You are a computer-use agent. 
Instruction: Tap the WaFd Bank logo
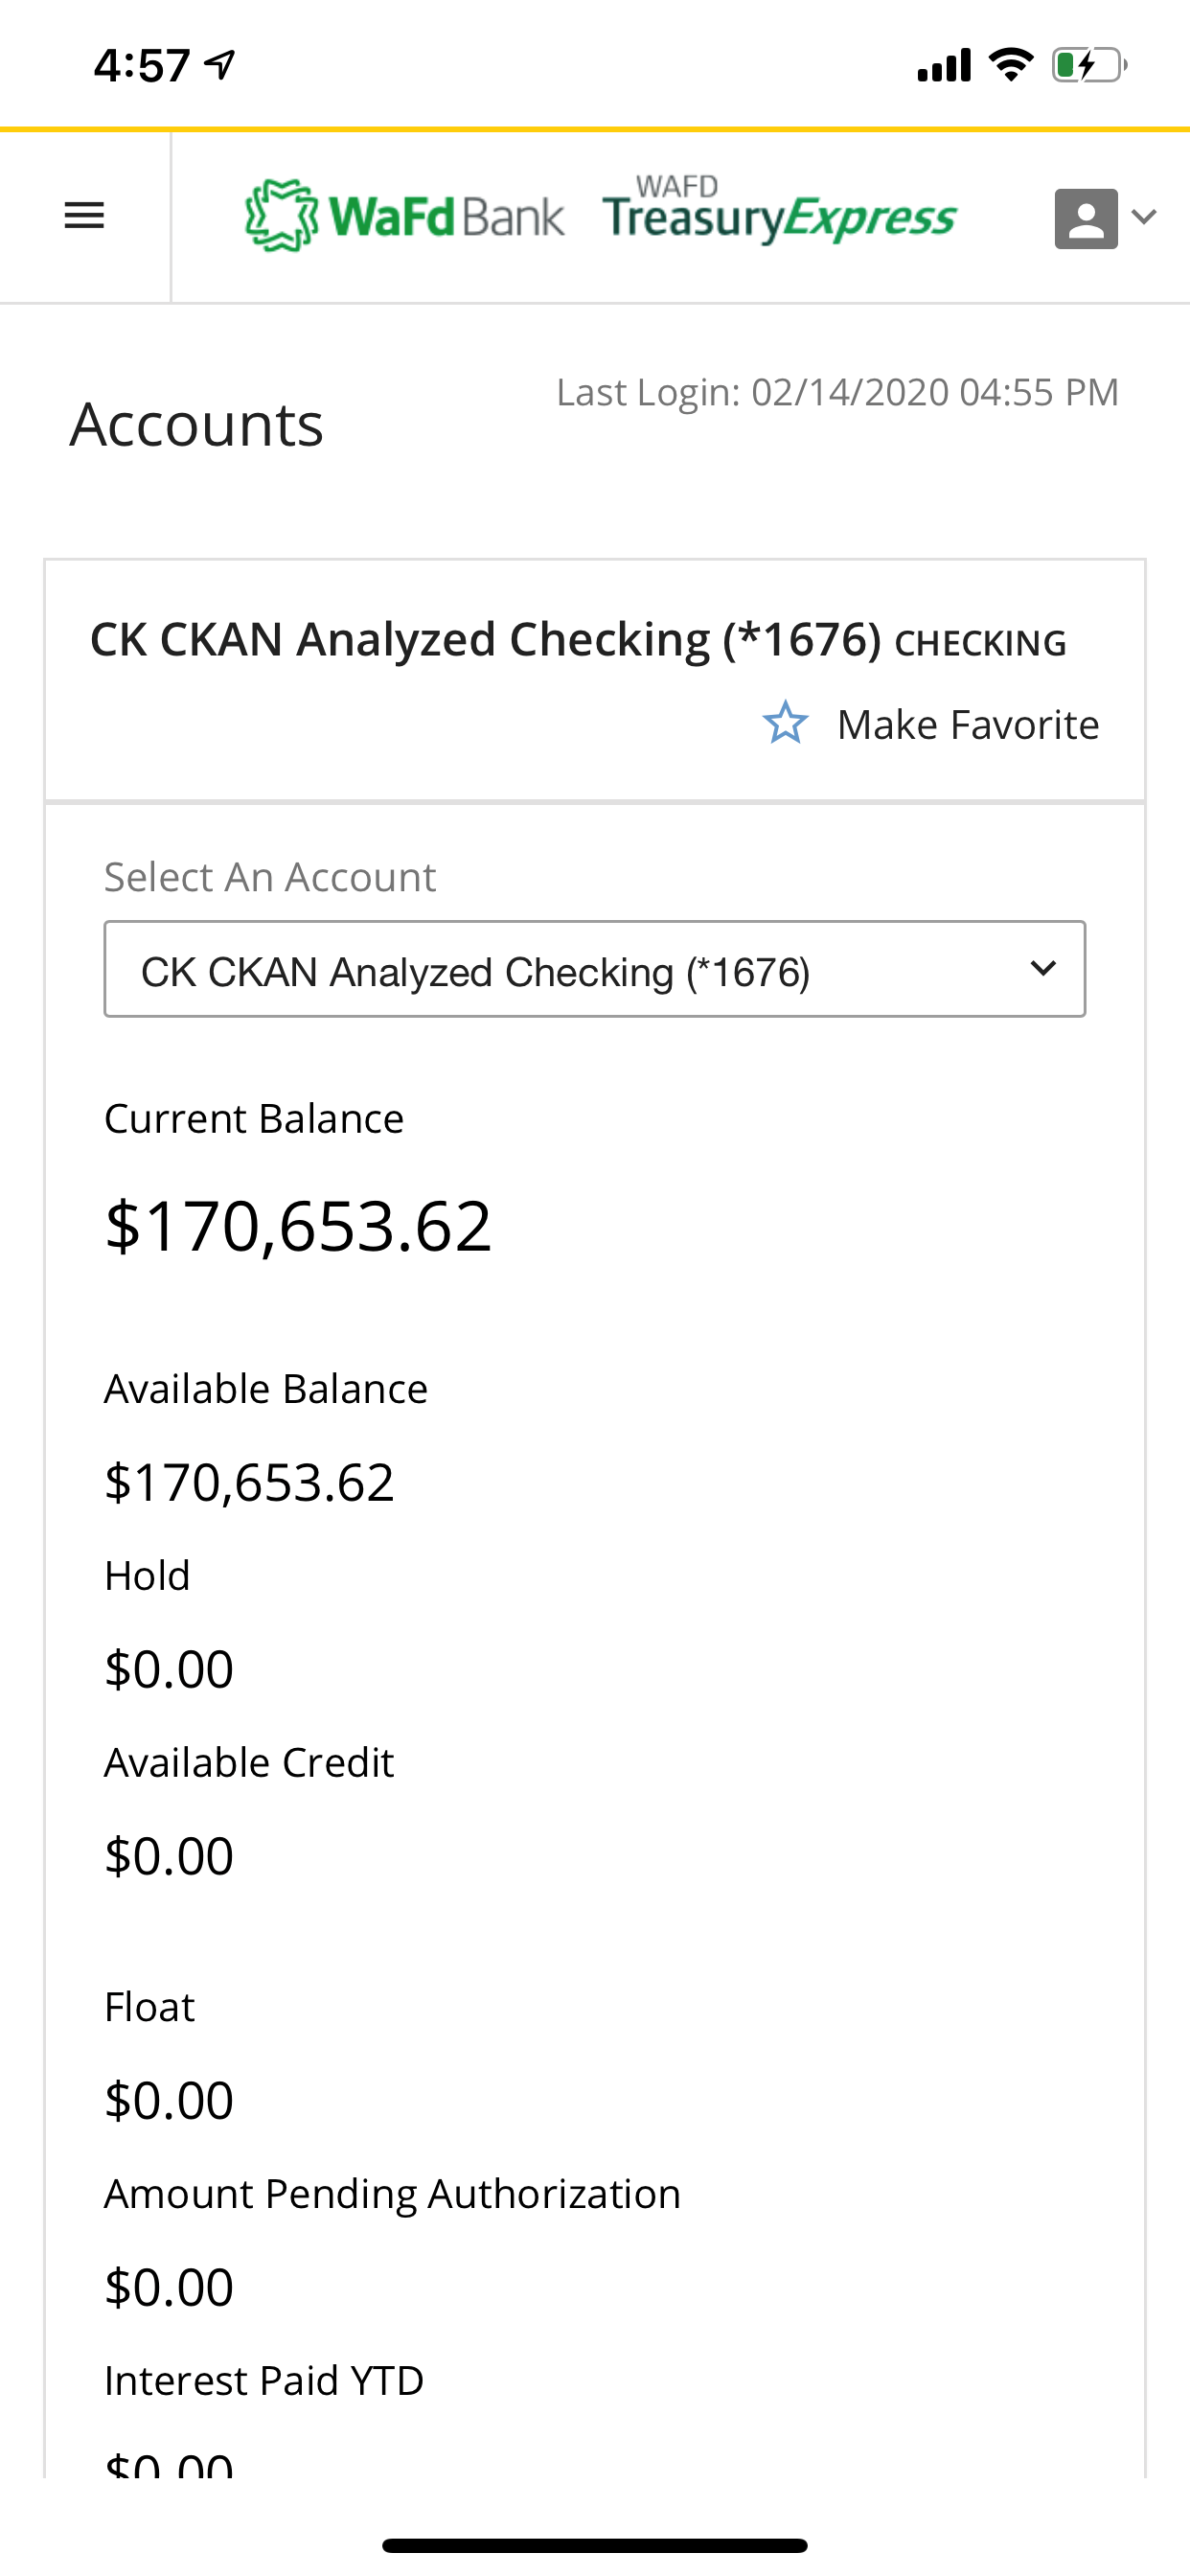point(404,216)
